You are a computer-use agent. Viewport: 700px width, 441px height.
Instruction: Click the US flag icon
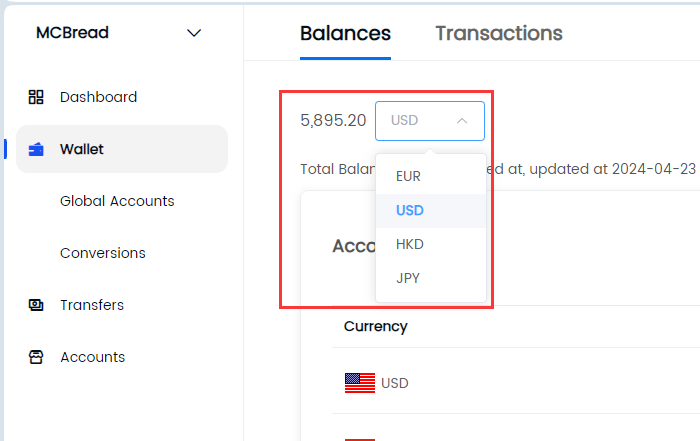click(x=360, y=383)
